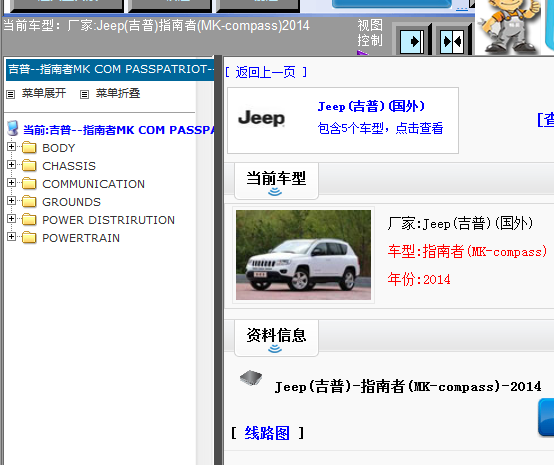Expand the GROUNDS tree node

(11, 200)
